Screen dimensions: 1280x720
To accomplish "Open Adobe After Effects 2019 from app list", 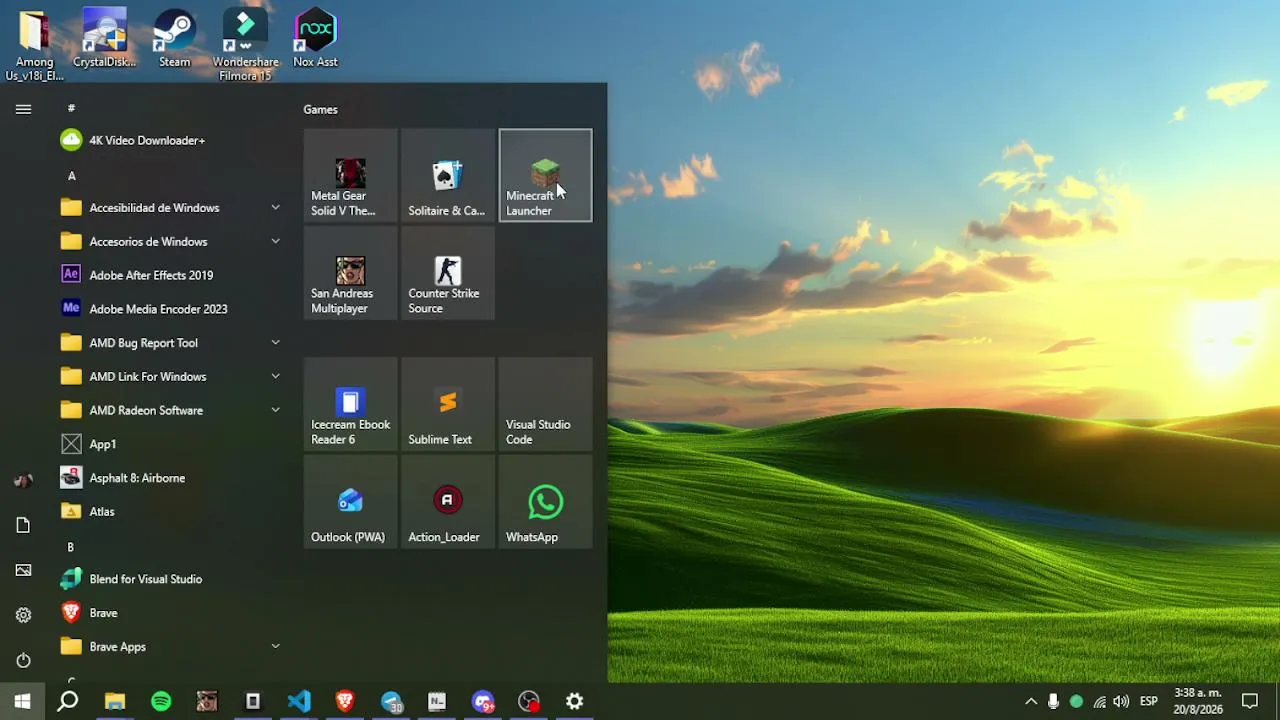I will 171,276.
